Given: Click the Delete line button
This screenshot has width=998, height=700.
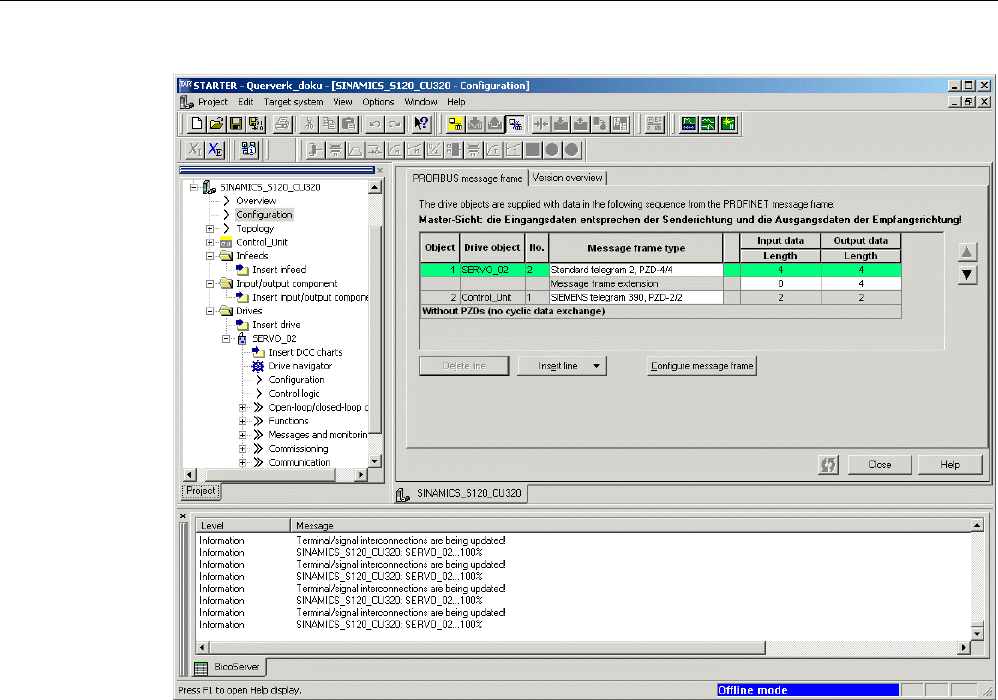Looking at the screenshot, I should pos(464,366).
